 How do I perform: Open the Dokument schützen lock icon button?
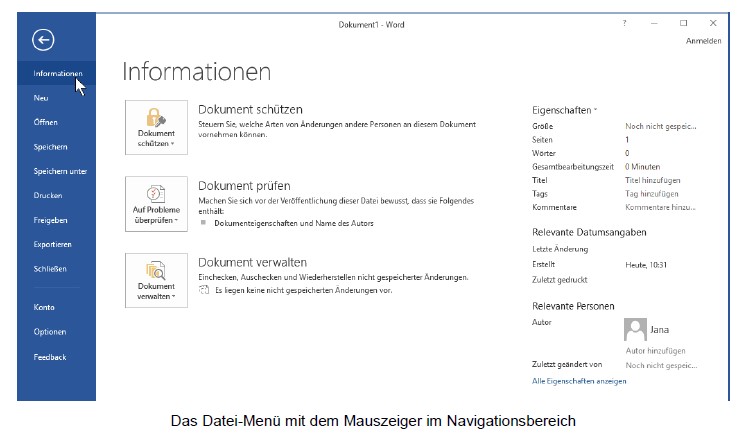coord(156,127)
